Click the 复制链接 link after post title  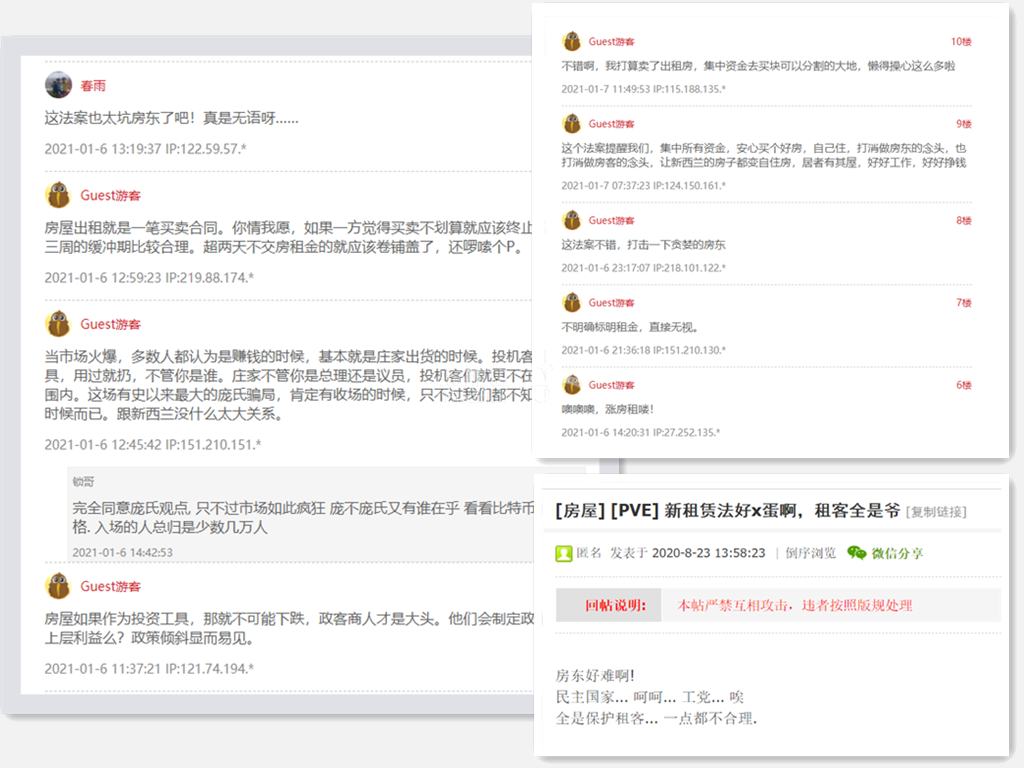pos(936,512)
